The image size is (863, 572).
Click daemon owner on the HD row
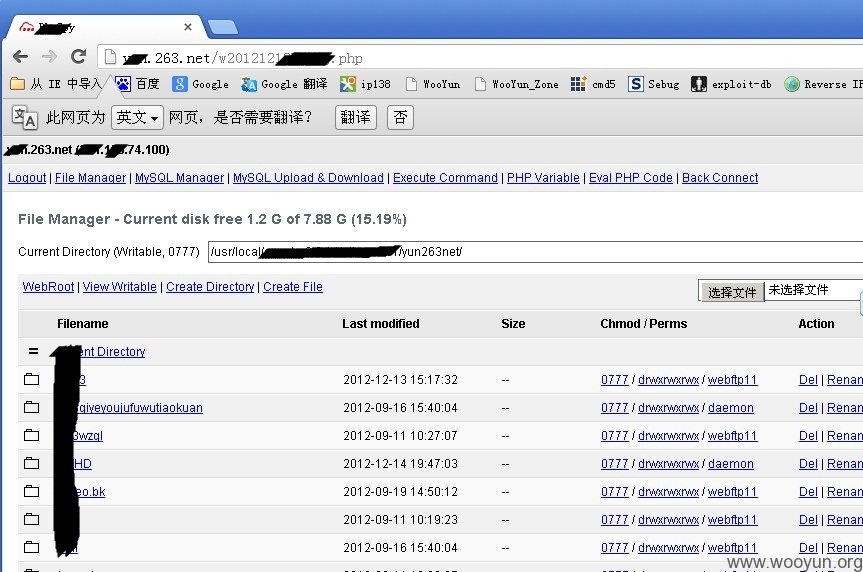(731, 464)
